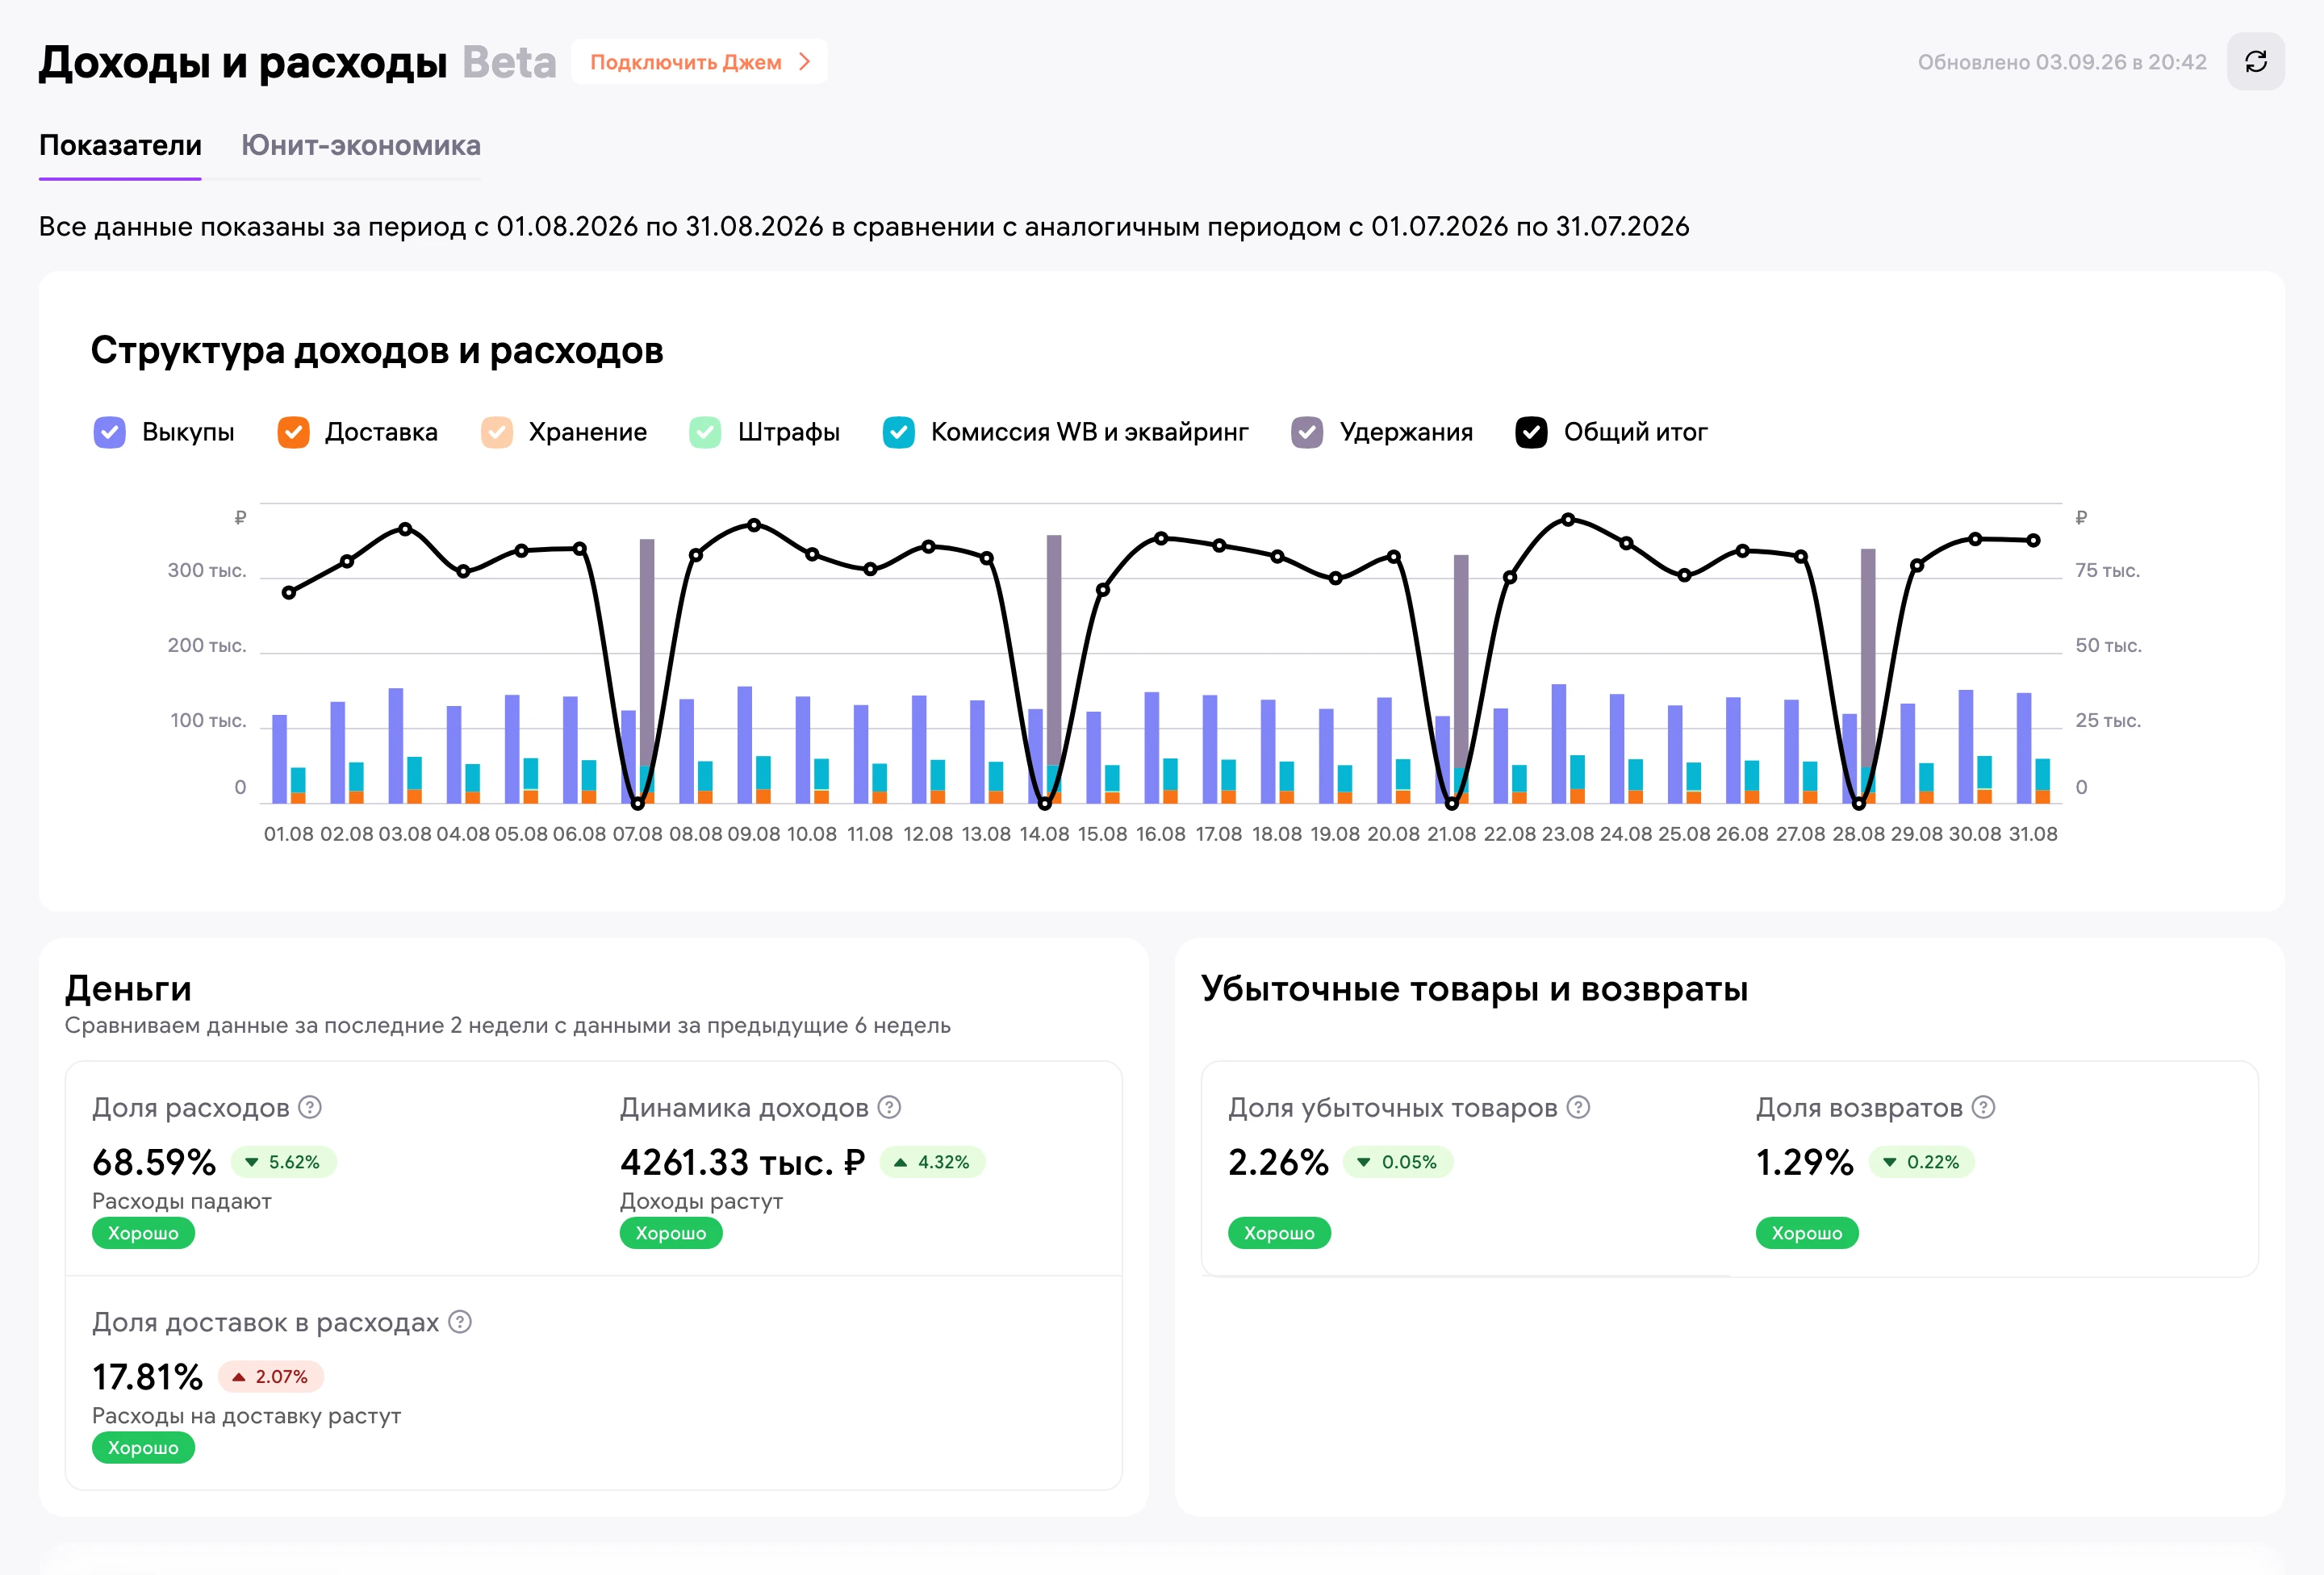2324x1575 pixels.
Task: Click the 01.08 total line point
Action: (x=289, y=593)
